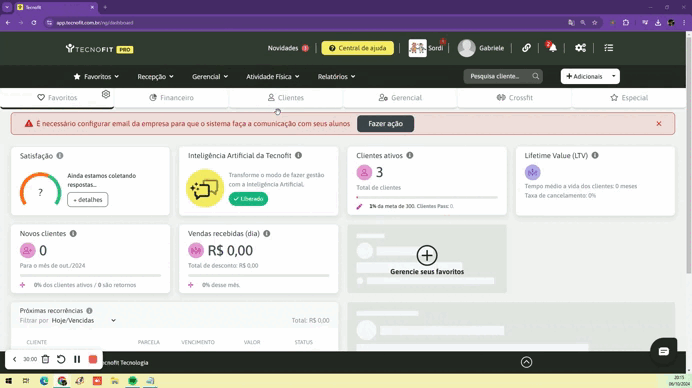This screenshot has height=388, width=692.
Task: Open favorites tab settings gear
Action: tap(105, 94)
